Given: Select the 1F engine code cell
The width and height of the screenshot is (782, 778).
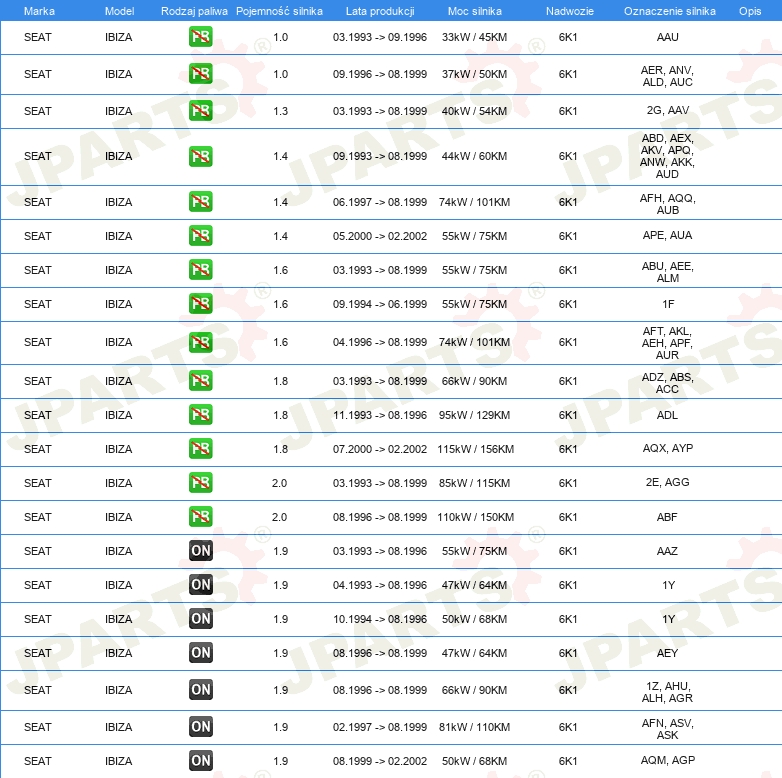Looking at the screenshot, I should (x=668, y=304).
